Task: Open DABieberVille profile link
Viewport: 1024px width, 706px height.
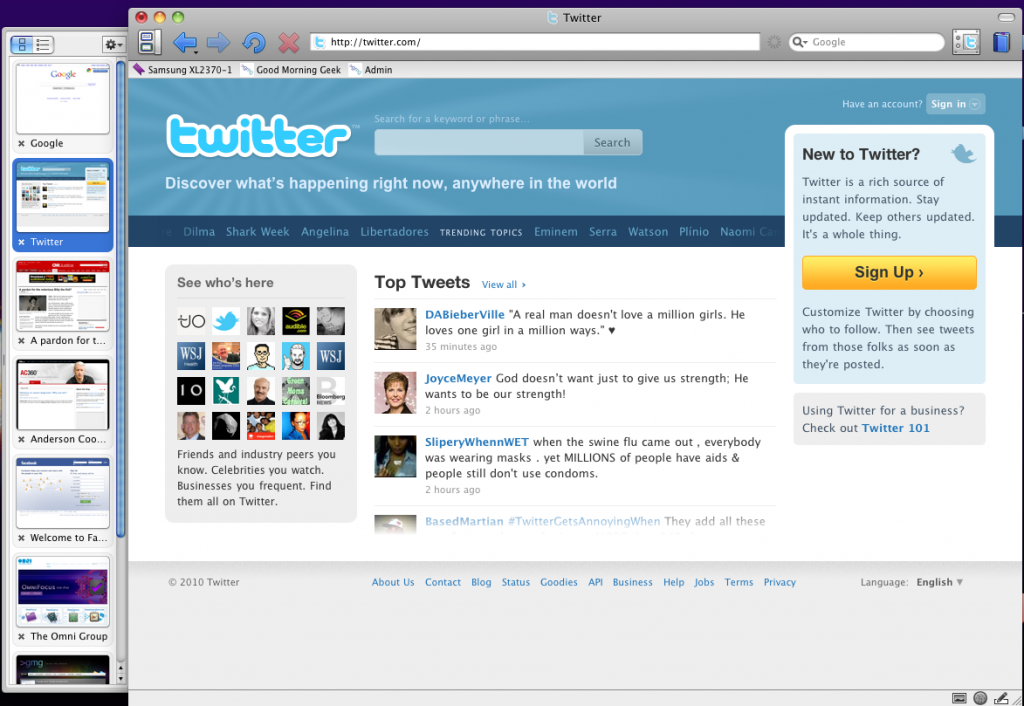Action: (465, 315)
